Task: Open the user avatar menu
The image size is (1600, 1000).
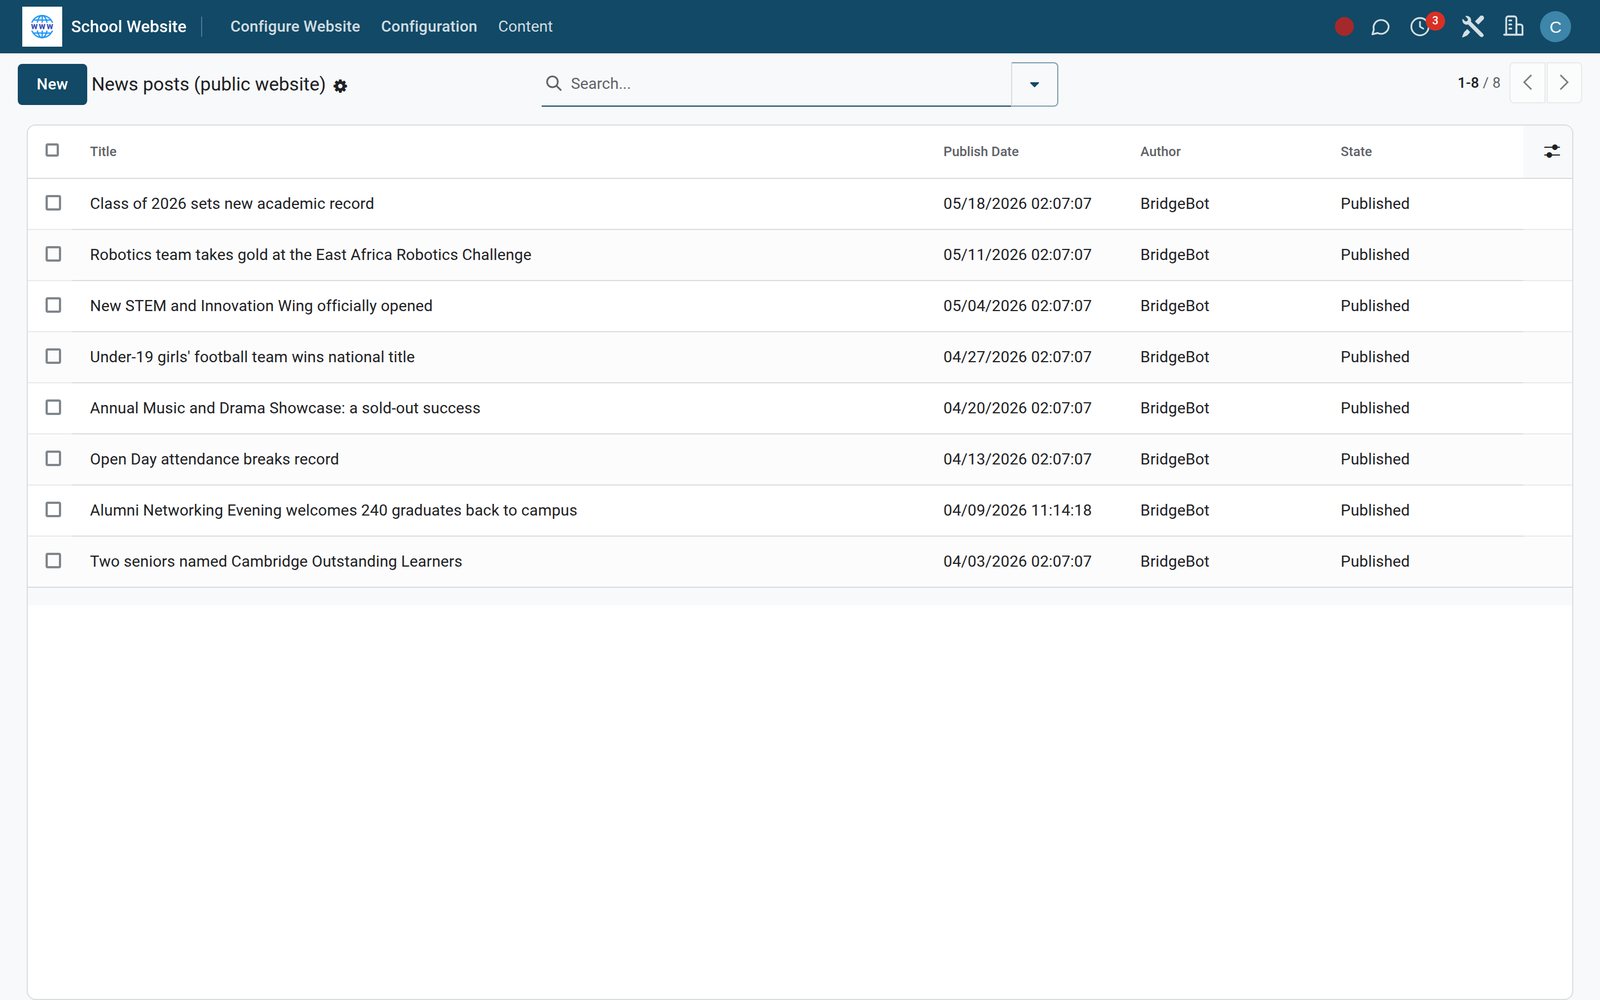Action: coord(1555,27)
